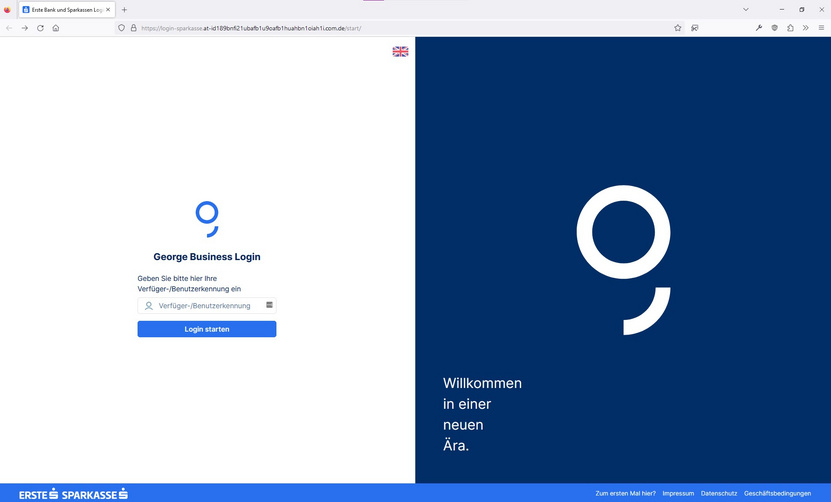
Task: Open the 'Zum ersten Mal hier?' link
Action: 625,494
